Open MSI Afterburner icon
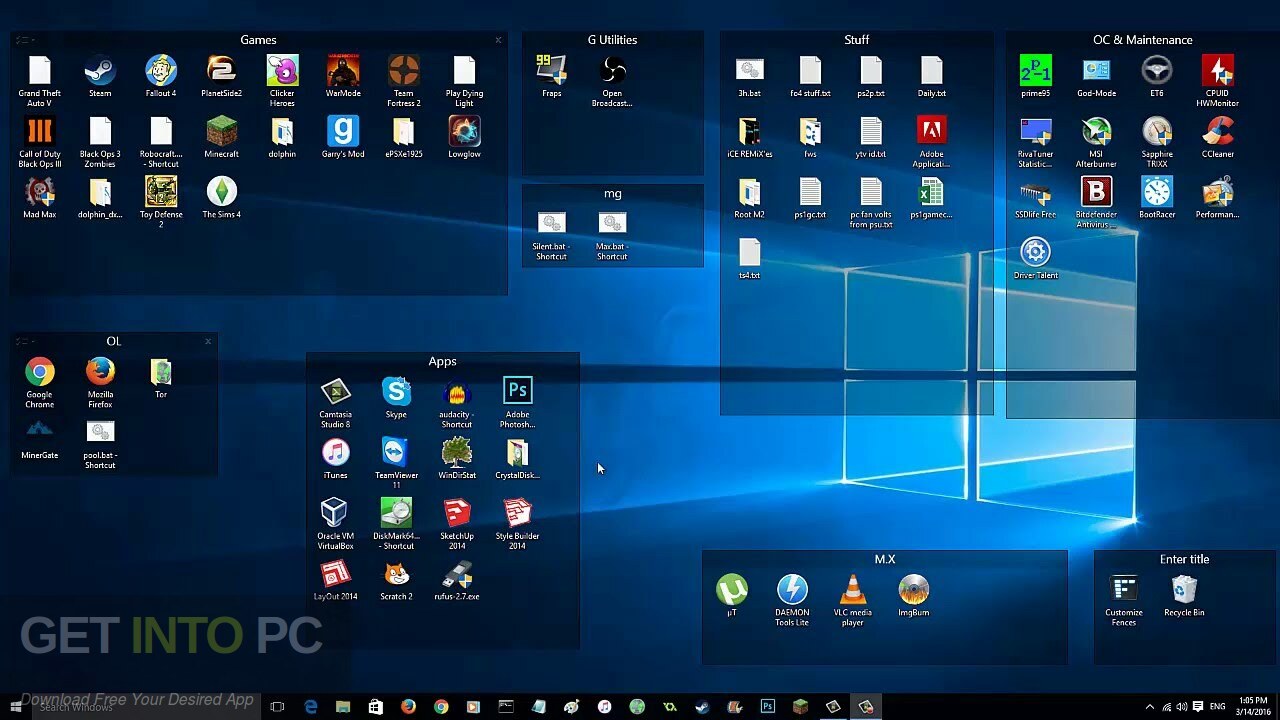 tap(1096, 142)
